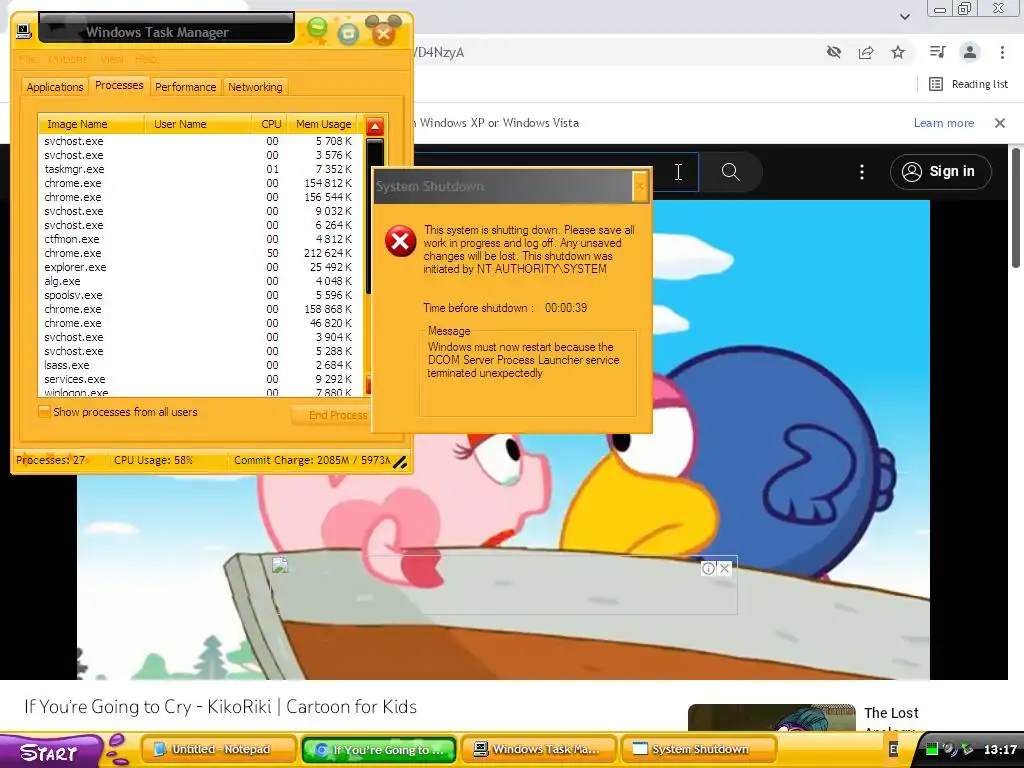The width and height of the screenshot is (1024, 768).
Task: Select the spoolsv.exe process row
Action: [198, 295]
